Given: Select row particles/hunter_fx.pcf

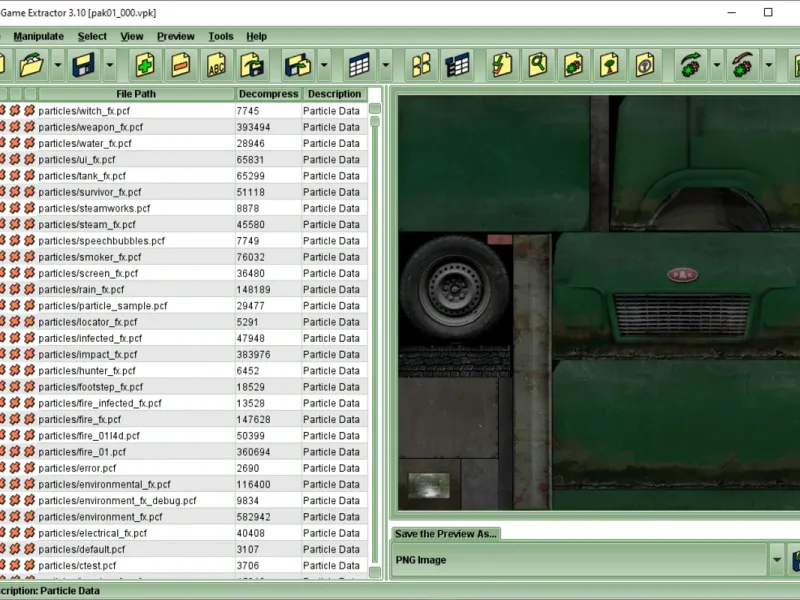Looking at the screenshot, I should coord(183,370).
